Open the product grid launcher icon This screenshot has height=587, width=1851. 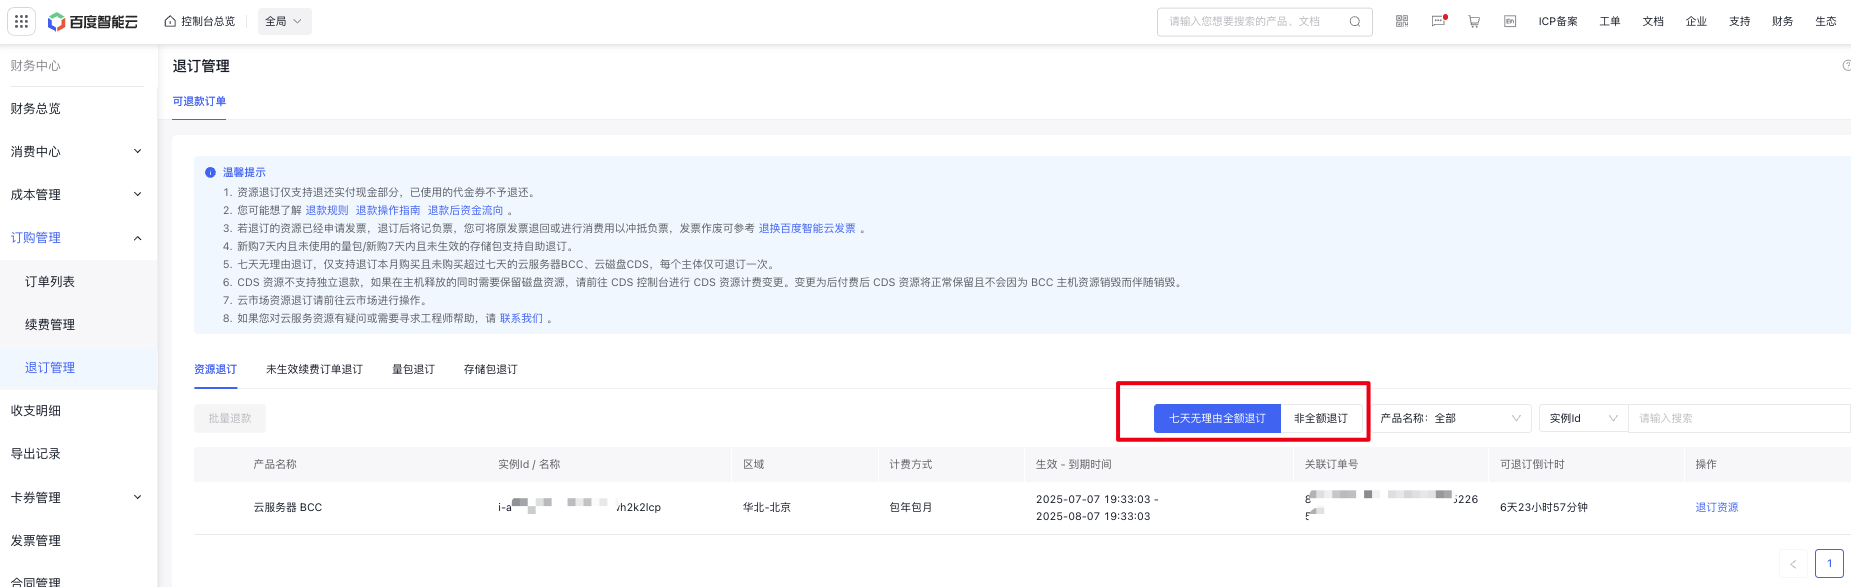[21, 21]
